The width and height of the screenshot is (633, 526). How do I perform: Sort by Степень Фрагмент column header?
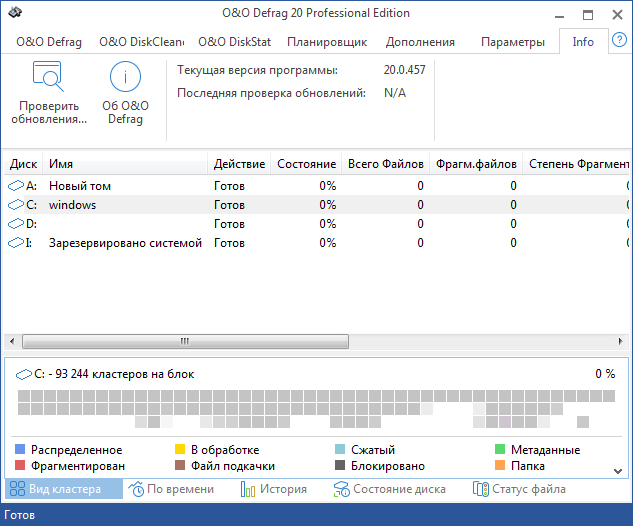(x=577, y=164)
